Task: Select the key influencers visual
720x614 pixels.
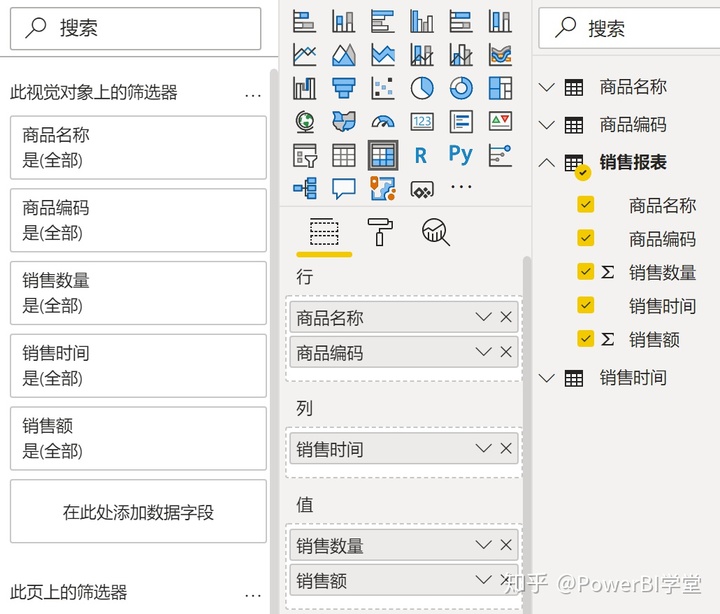Action: click(500, 155)
